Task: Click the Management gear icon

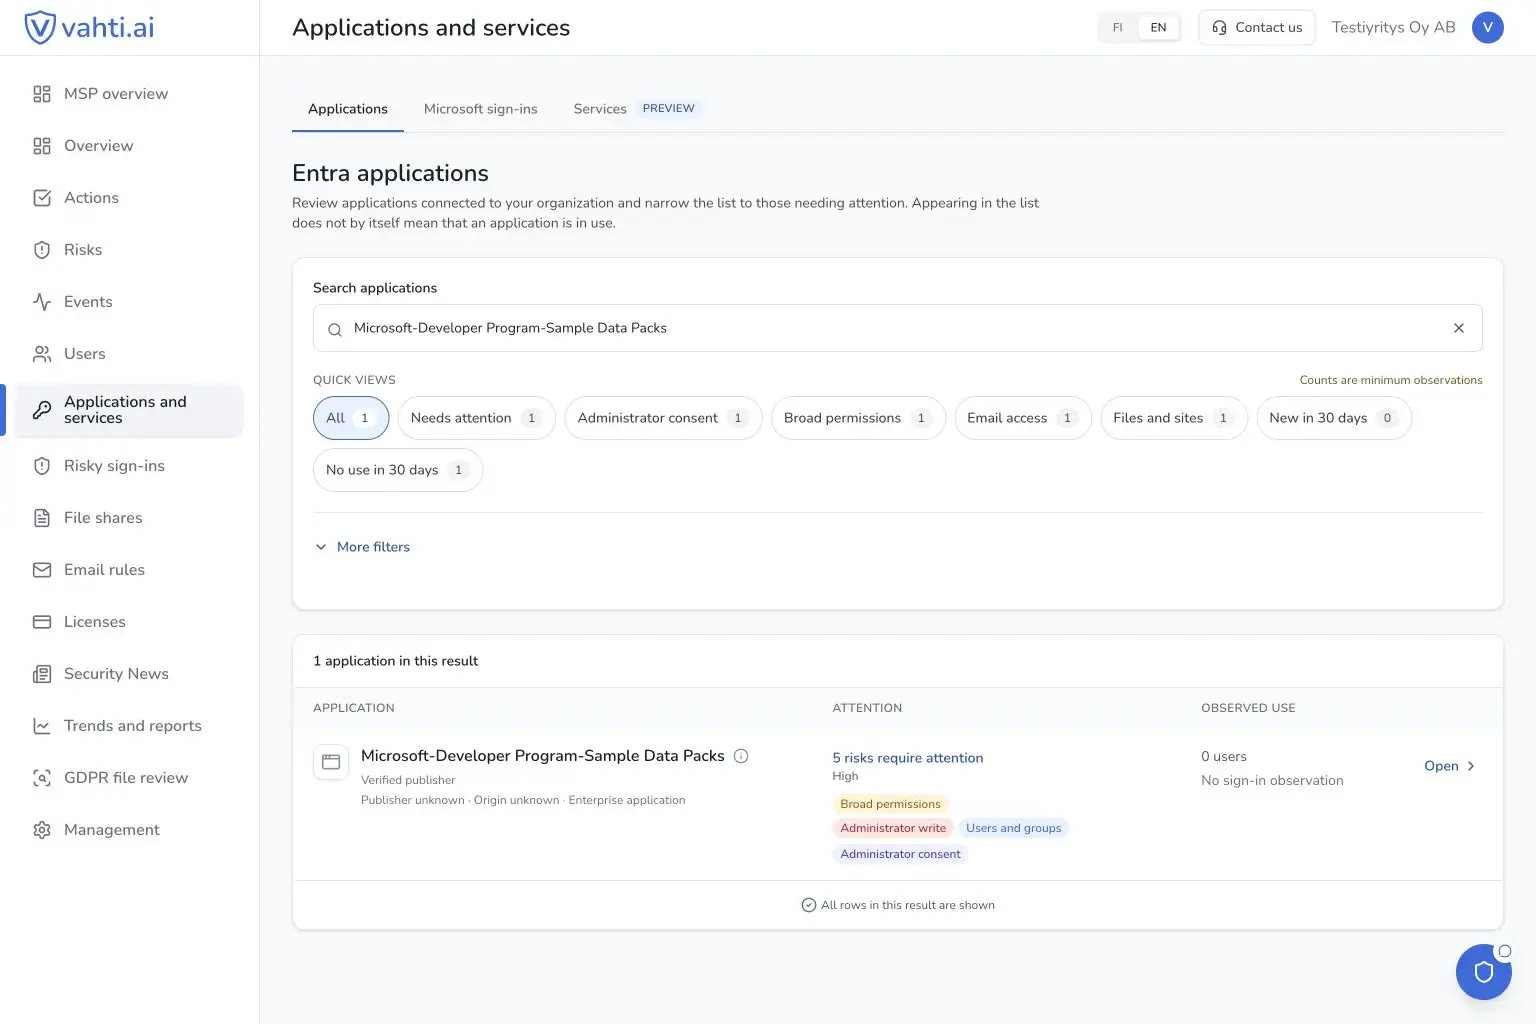Action: point(42,830)
